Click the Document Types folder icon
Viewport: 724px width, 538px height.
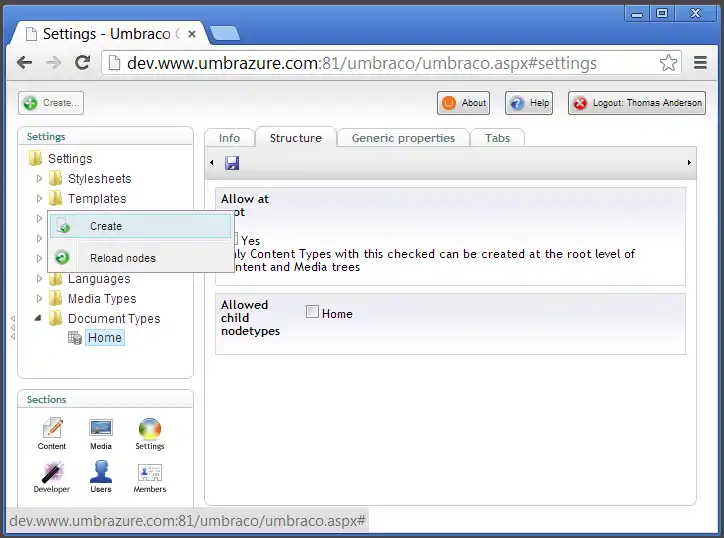[55, 318]
